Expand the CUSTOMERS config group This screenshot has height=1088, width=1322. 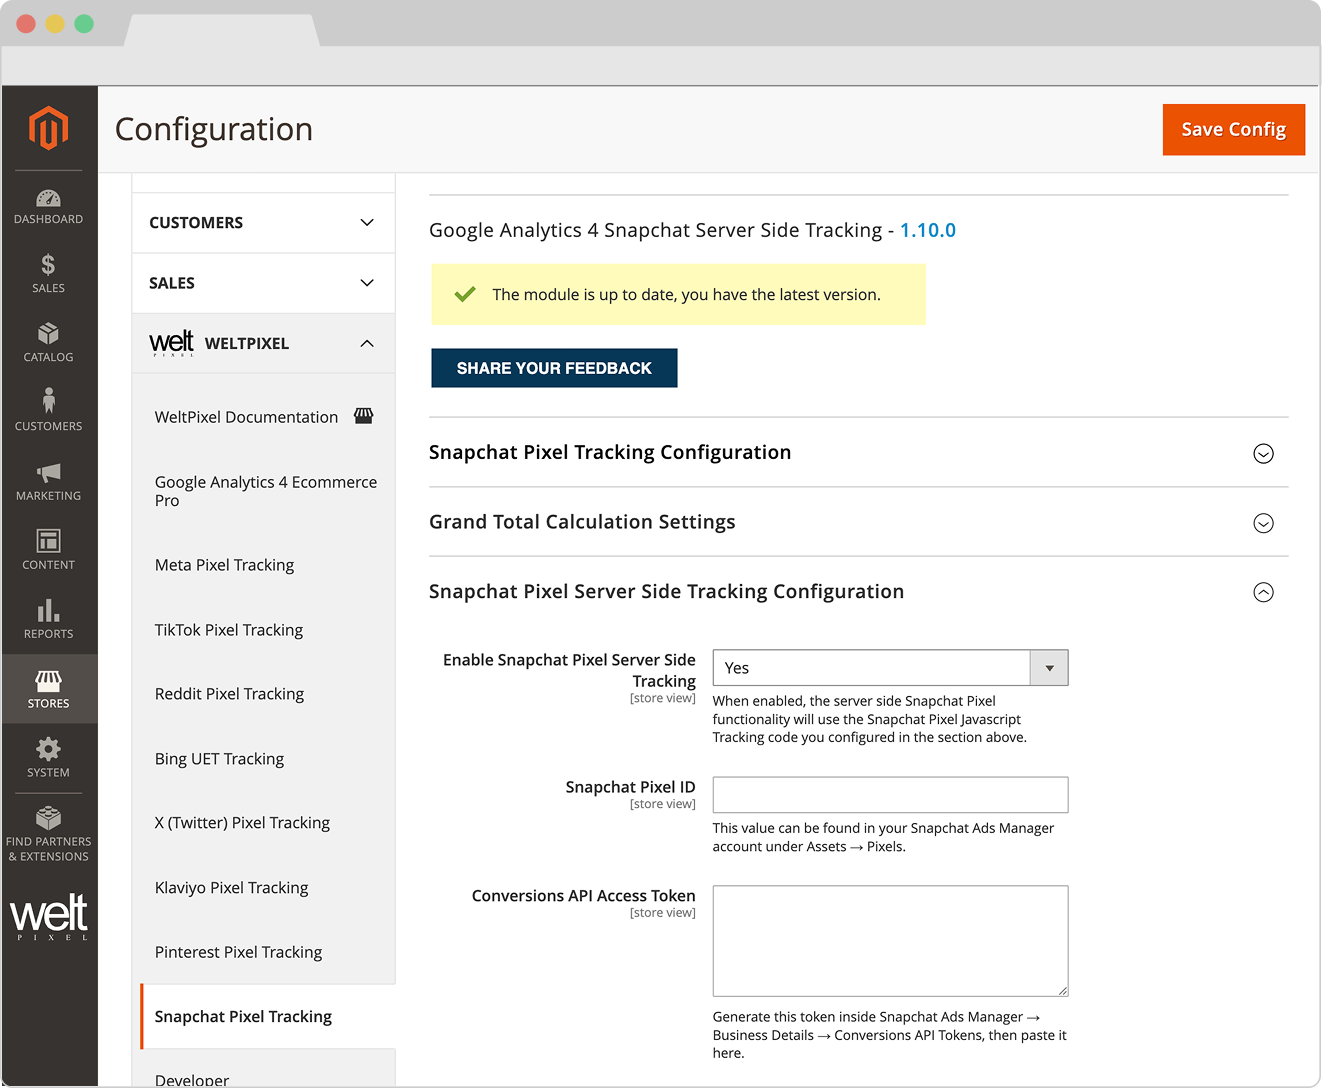263,223
